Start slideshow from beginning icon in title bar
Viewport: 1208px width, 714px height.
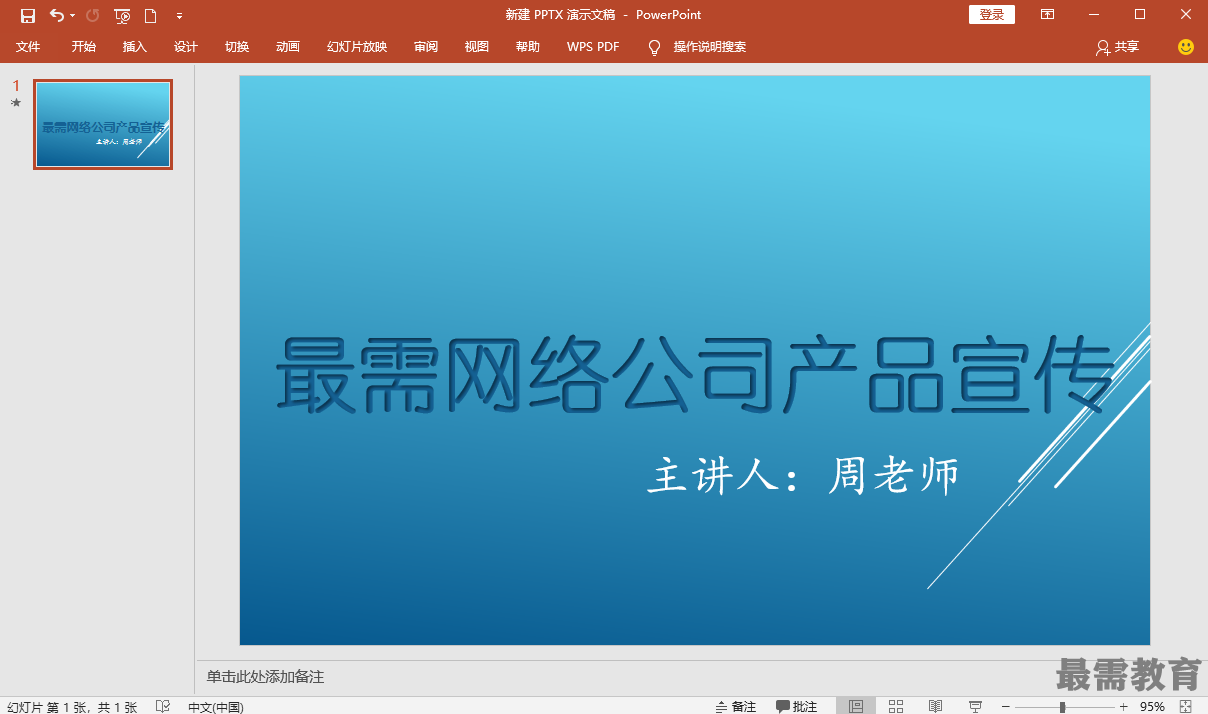coord(122,15)
